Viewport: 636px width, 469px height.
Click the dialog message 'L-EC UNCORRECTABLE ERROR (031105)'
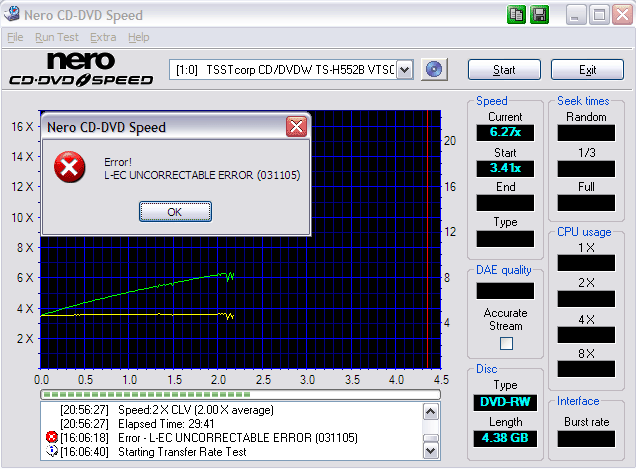[x=202, y=175]
